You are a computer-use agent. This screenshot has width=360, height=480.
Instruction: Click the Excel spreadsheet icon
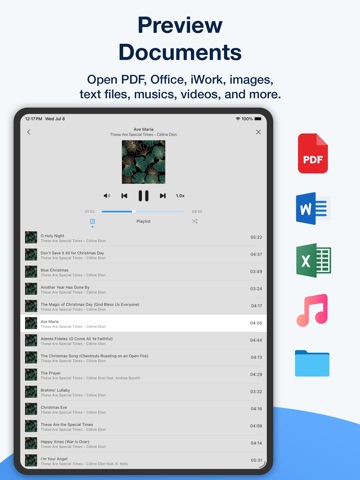(x=313, y=260)
